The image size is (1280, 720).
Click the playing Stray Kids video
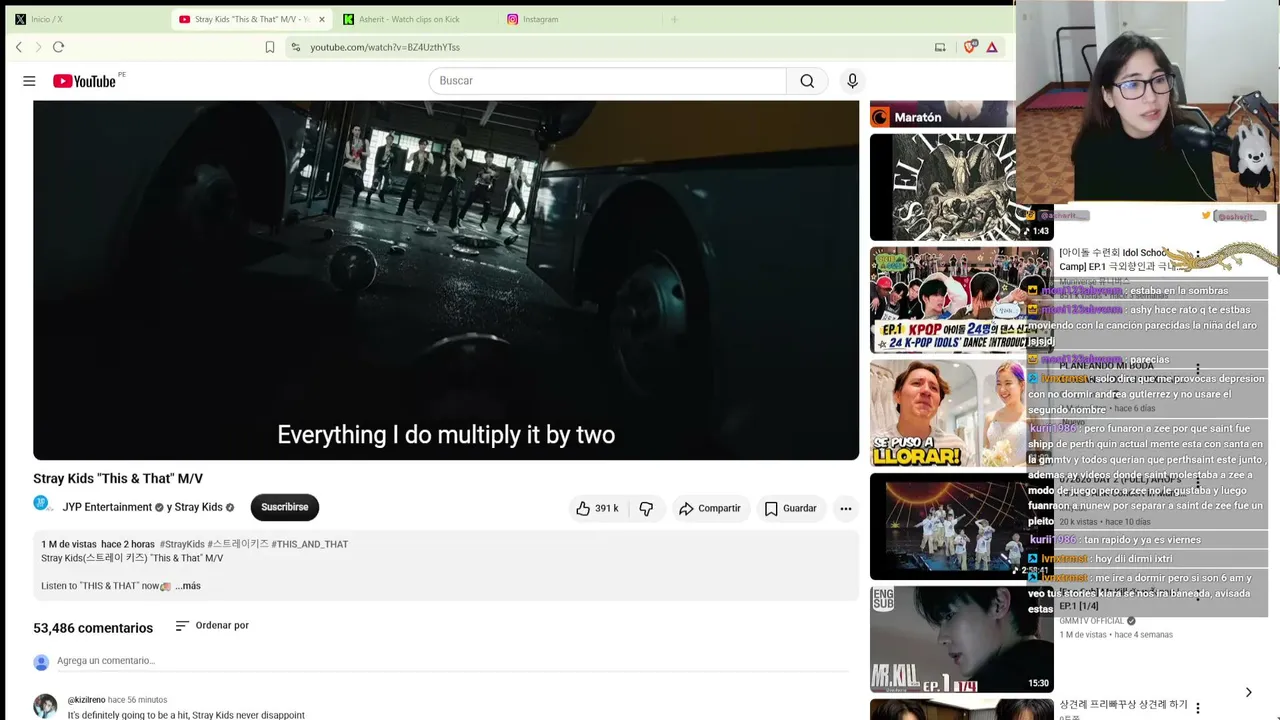point(446,280)
